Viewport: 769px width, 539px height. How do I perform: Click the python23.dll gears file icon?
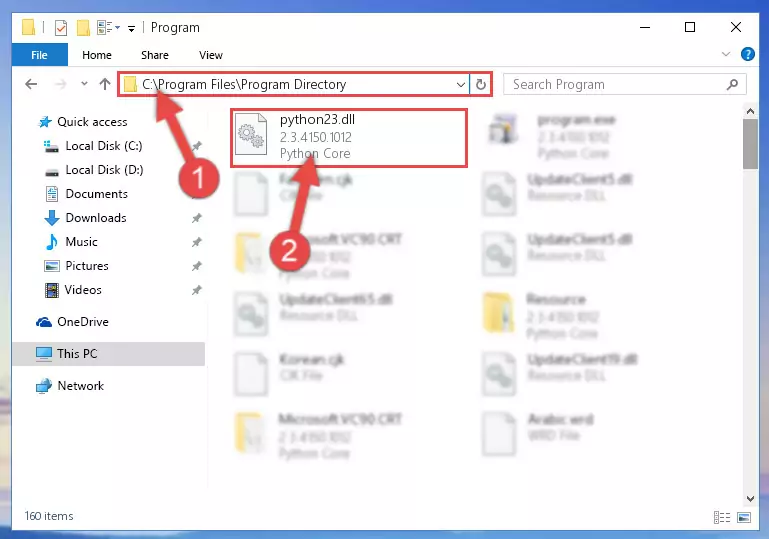[x=251, y=134]
